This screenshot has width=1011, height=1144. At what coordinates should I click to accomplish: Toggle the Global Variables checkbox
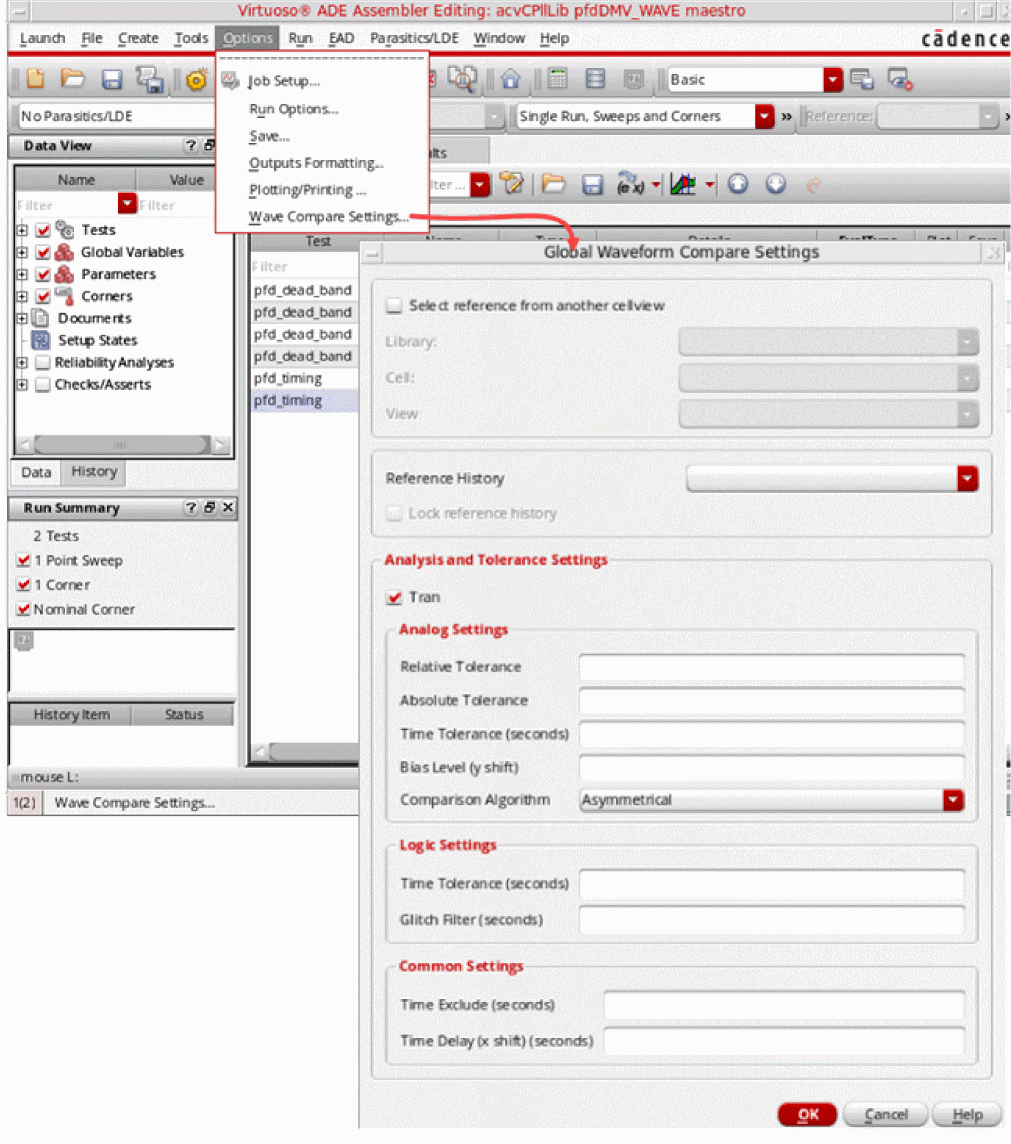tap(43, 252)
